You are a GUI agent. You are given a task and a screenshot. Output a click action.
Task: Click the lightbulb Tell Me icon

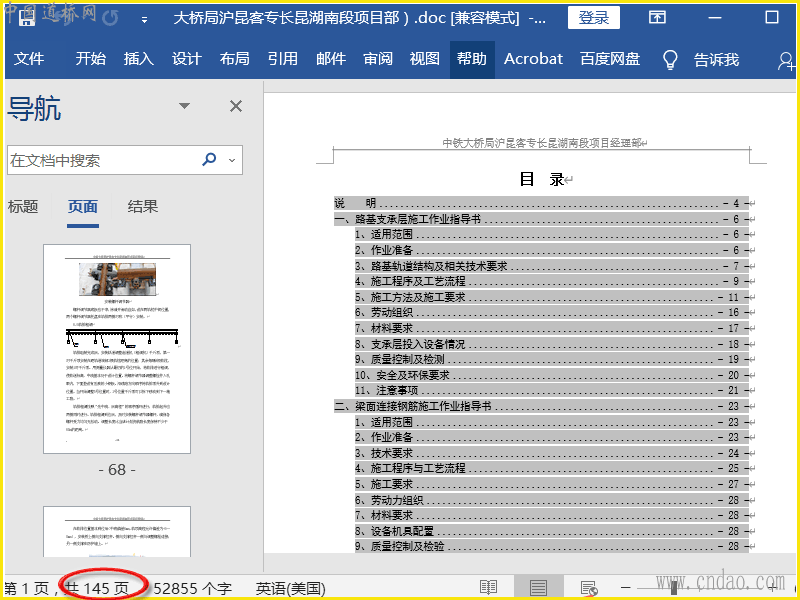[x=671, y=59]
